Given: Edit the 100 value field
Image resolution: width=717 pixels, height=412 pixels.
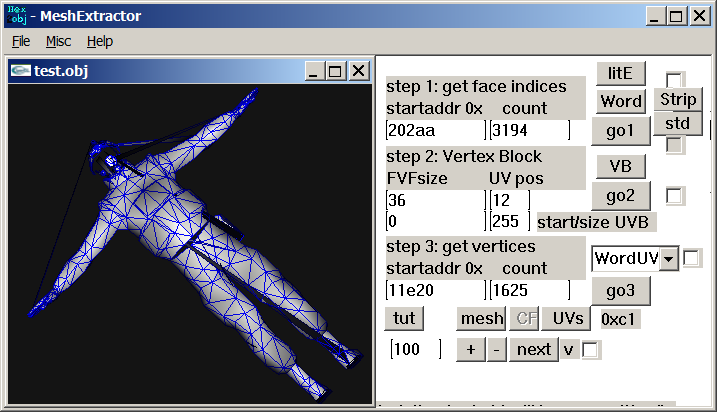Looking at the screenshot, I should (x=416, y=349).
